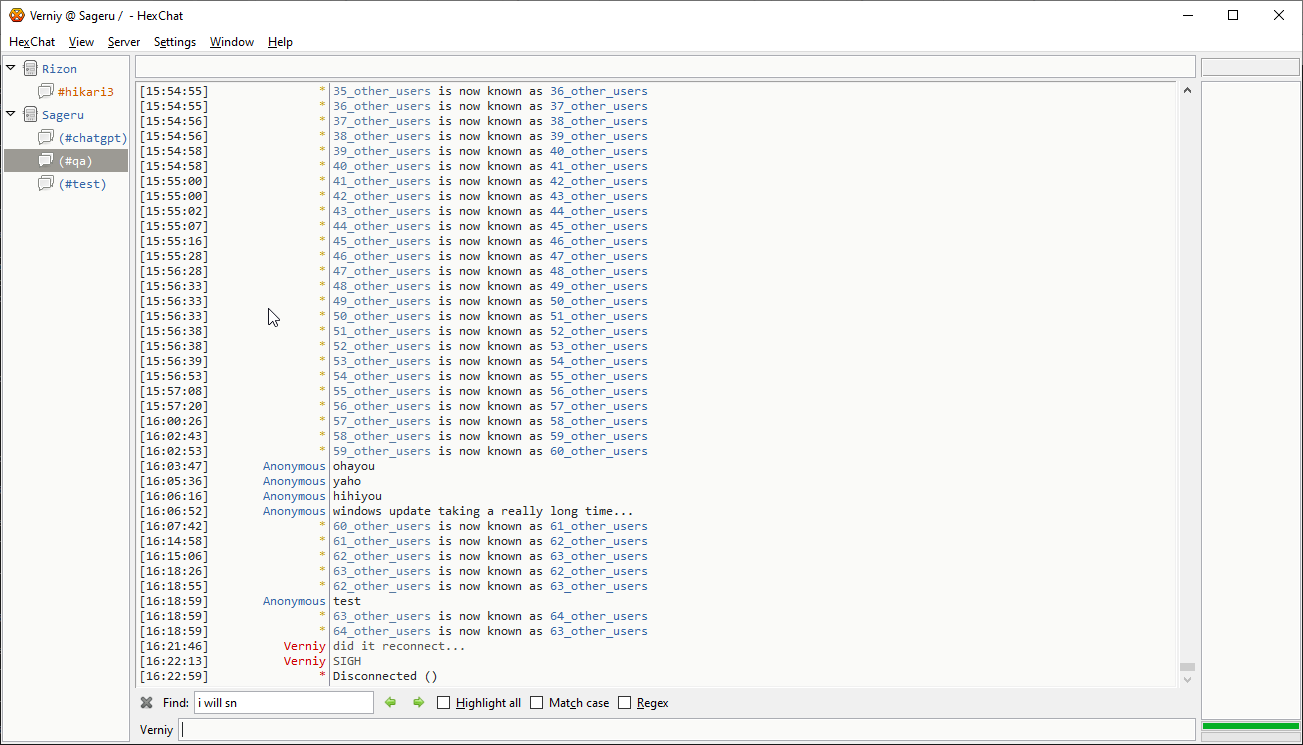Viewport: 1303px width, 745px height.
Task: Click the 64_other_users new nick at 16:18:59
Action: pyautogui.click(x=599, y=616)
